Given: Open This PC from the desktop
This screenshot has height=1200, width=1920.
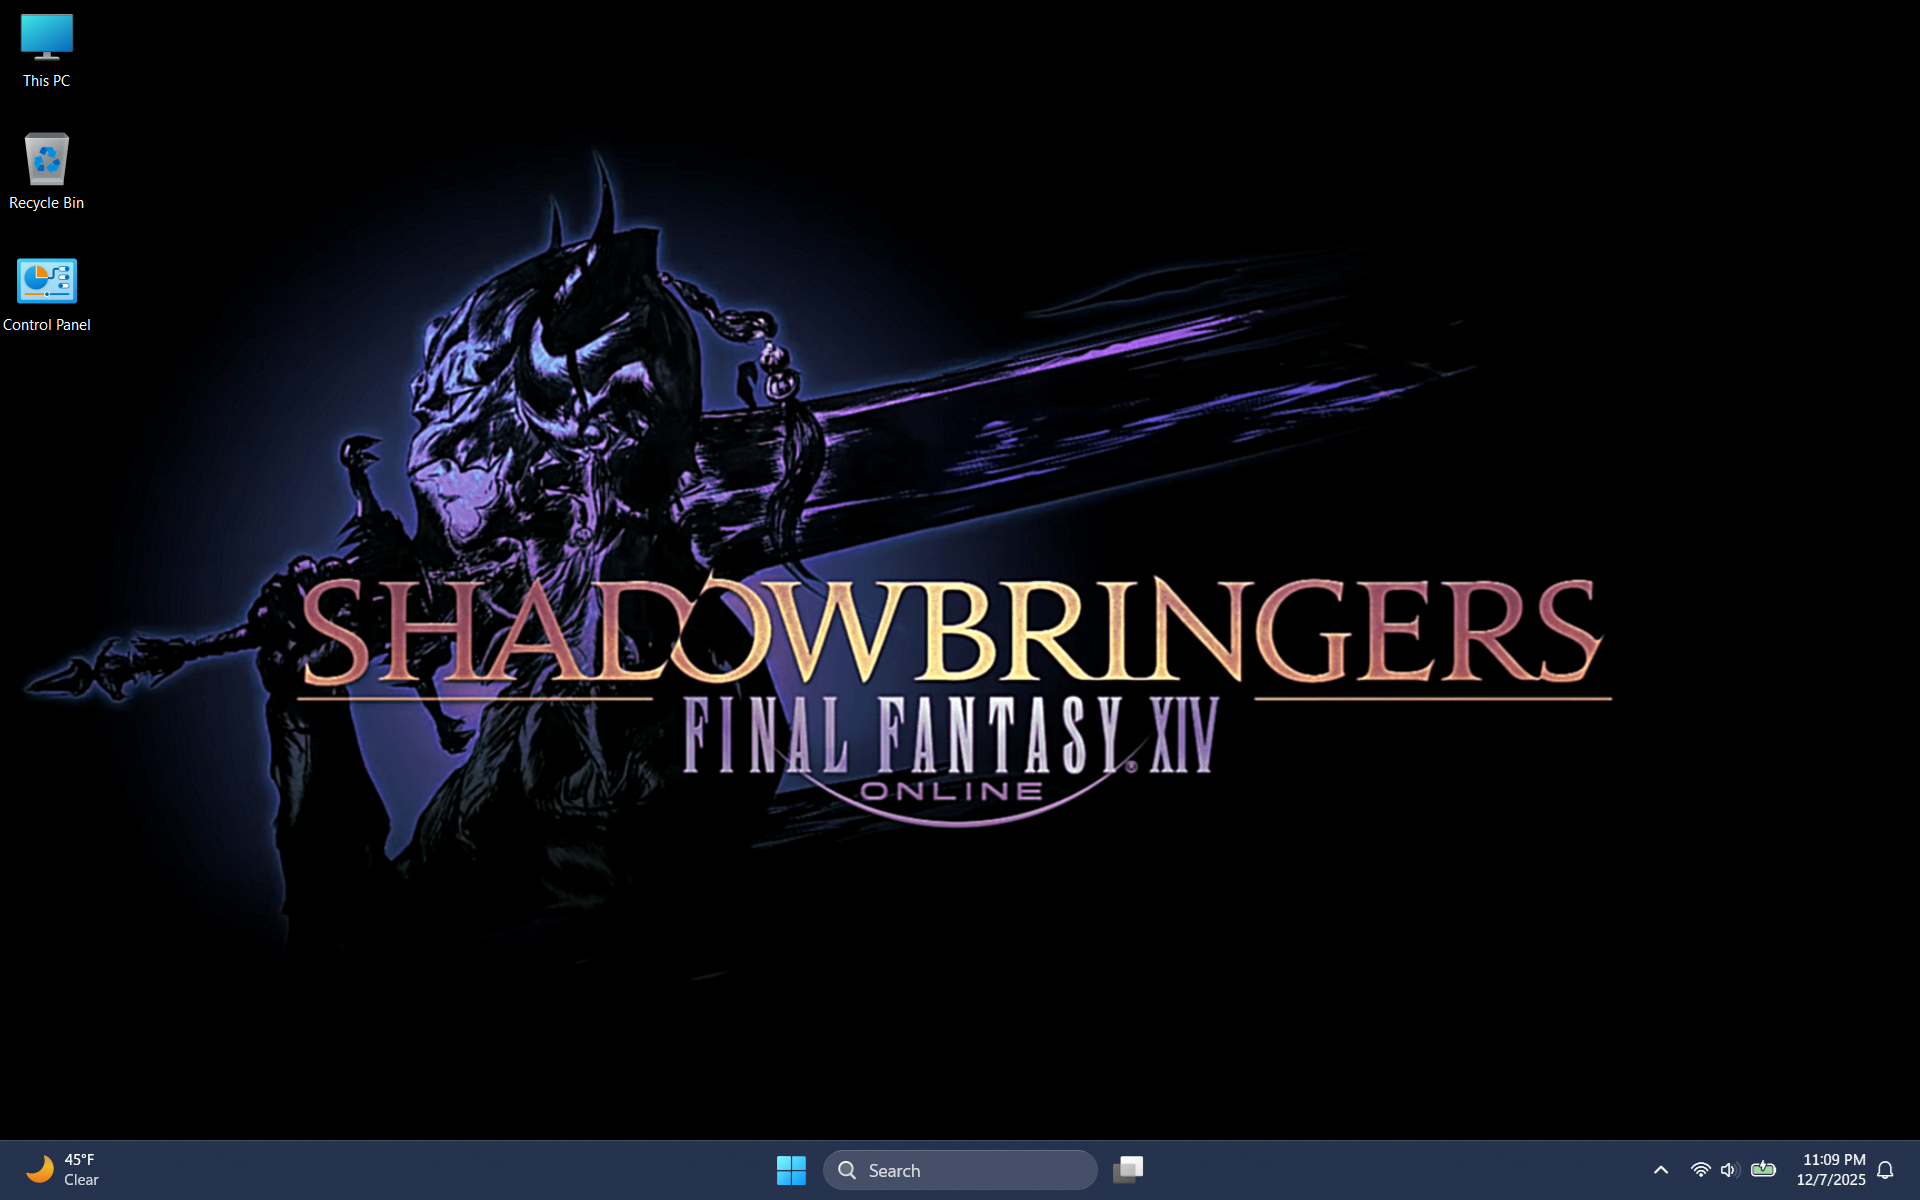Looking at the screenshot, I should pos(46,37).
